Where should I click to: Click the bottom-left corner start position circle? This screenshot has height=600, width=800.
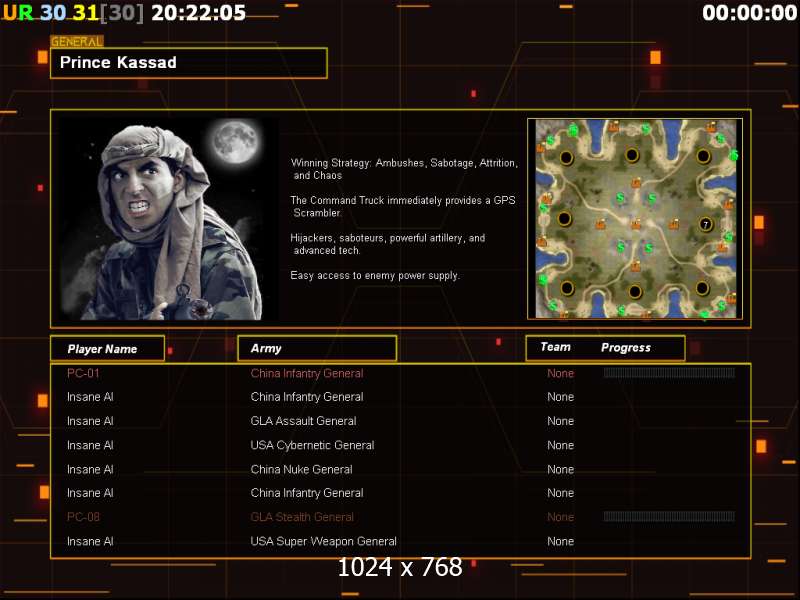coord(567,288)
